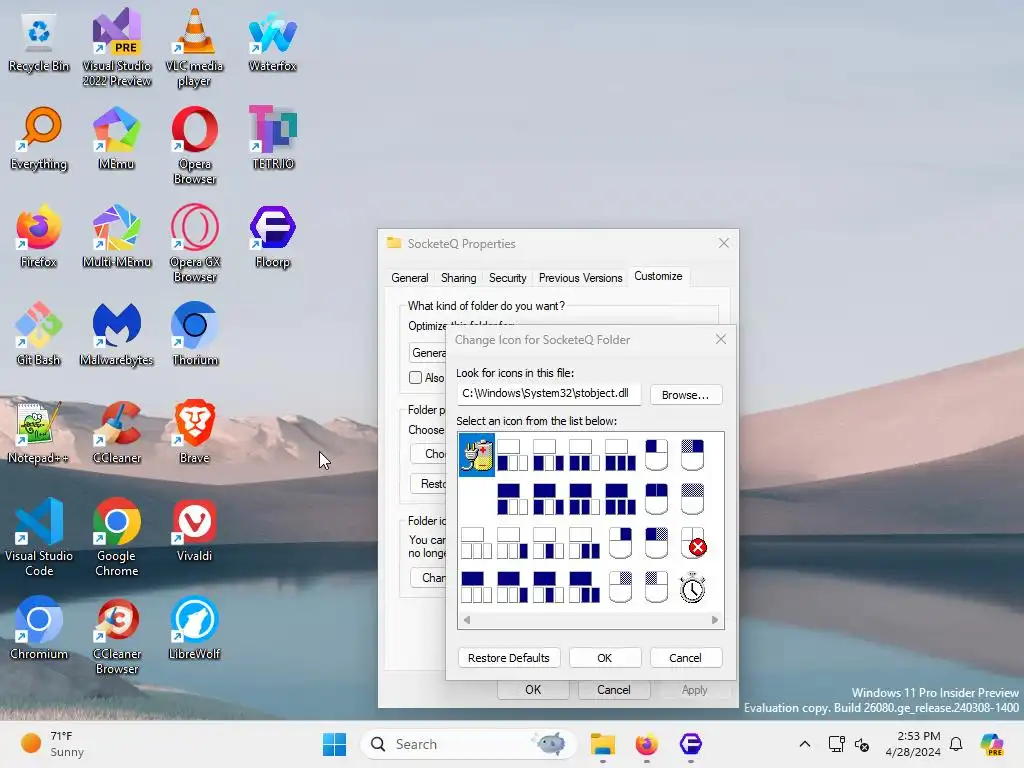The image size is (1024, 768).
Task: Open Floorp from the taskbar
Action: point(690,744)
